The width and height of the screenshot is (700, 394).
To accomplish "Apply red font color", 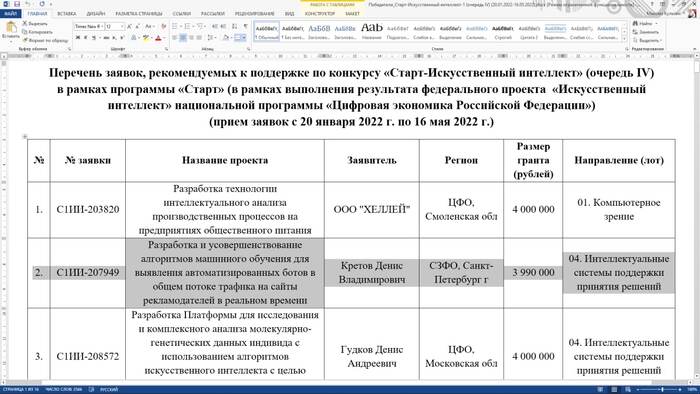I will (158, 38).
